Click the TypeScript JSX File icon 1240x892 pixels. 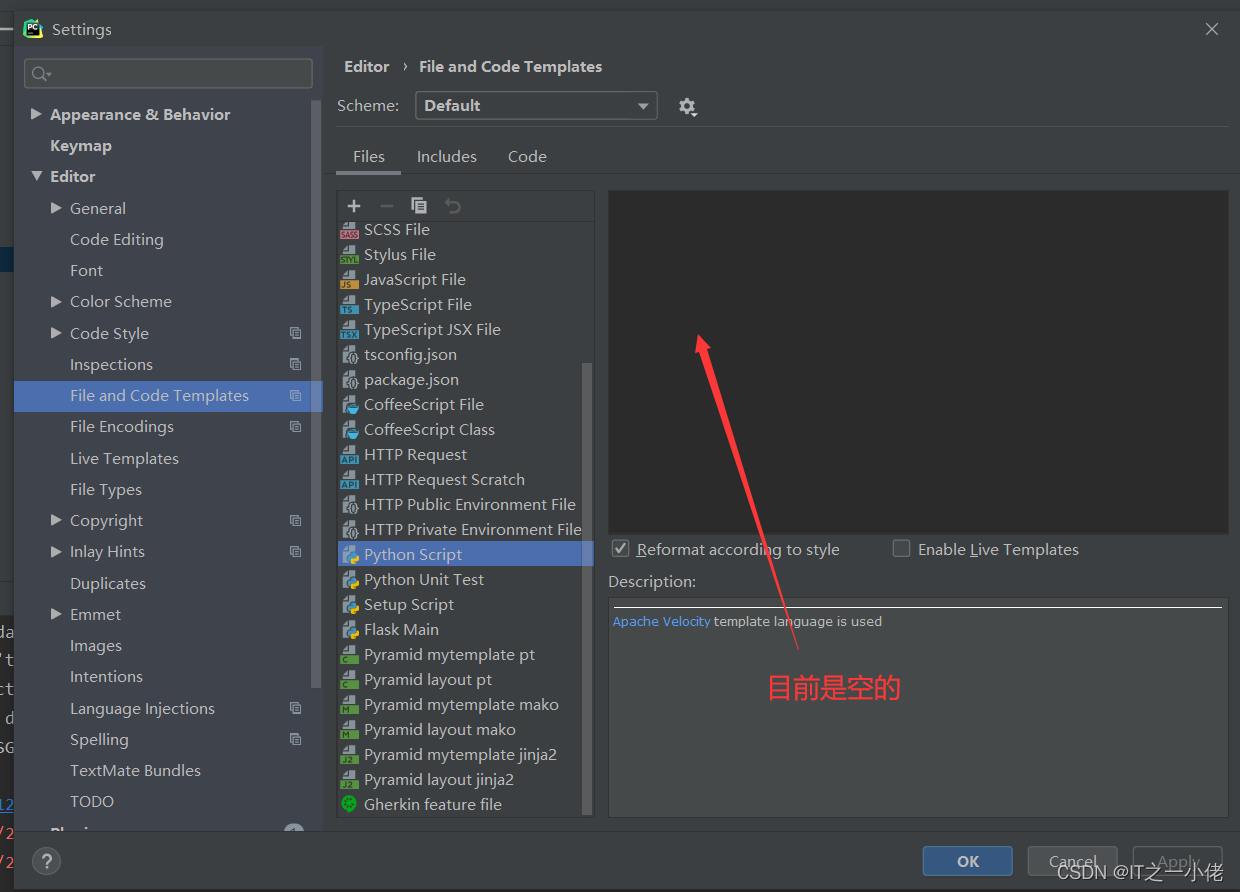[x=349, y=330]
